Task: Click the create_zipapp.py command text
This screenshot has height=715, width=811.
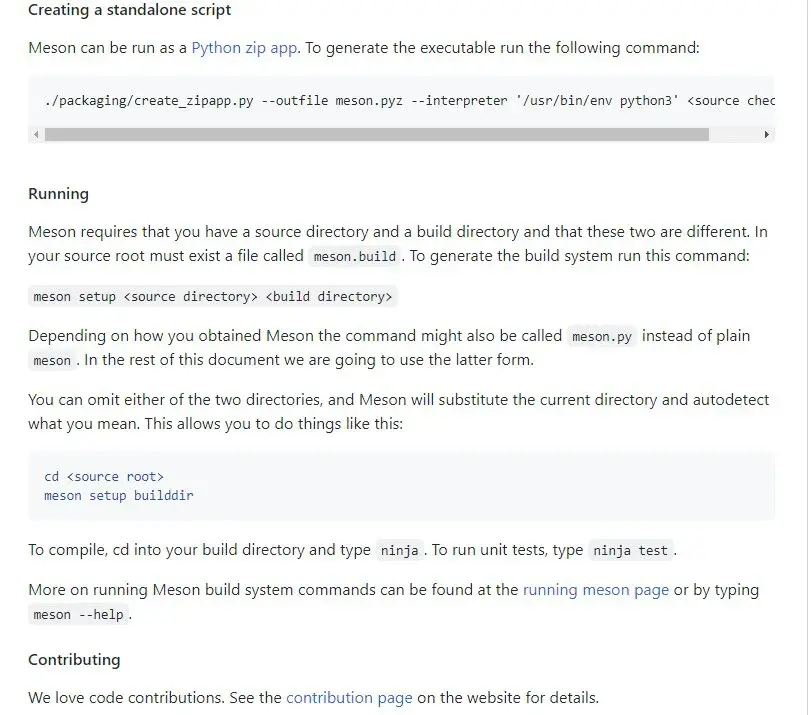Action: point(409,100)
